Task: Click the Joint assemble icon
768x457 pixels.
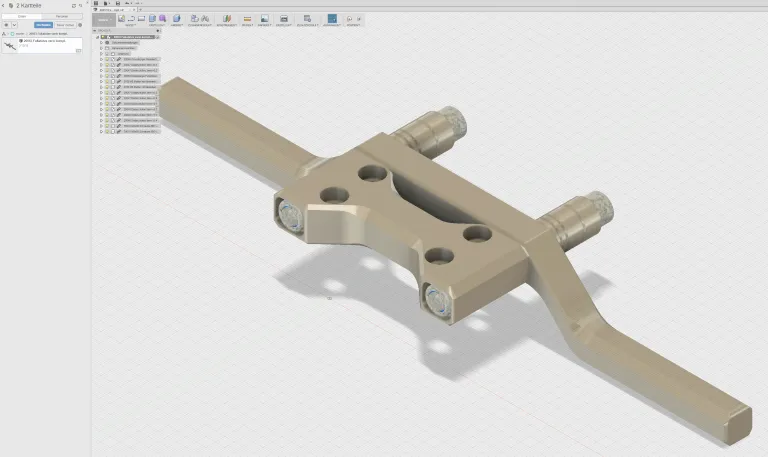Action: point(205,19)
